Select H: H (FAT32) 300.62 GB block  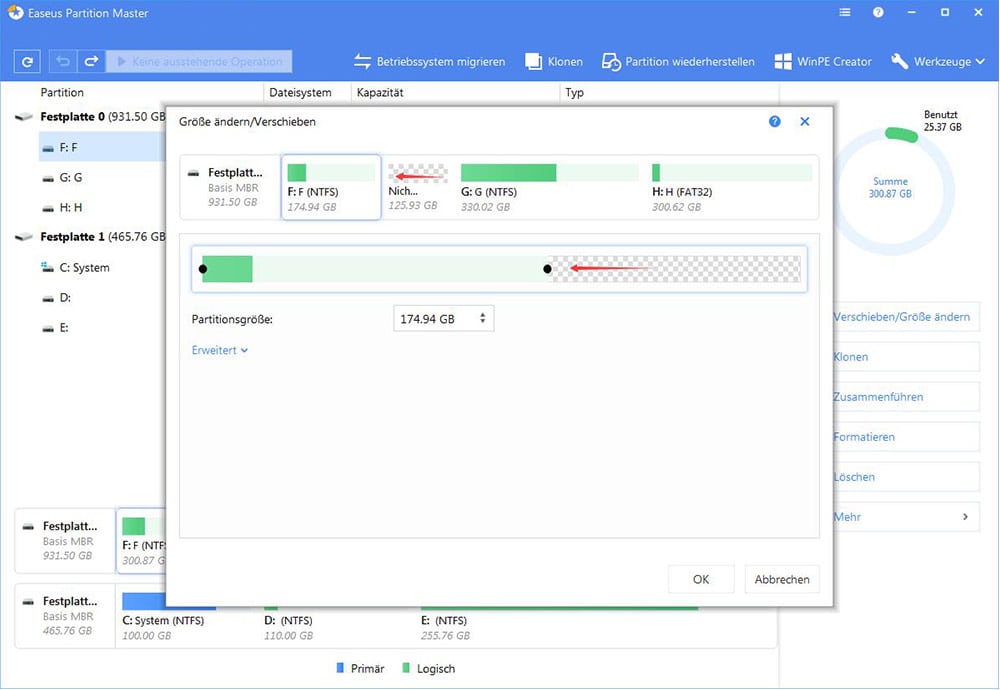pos(732,187)
